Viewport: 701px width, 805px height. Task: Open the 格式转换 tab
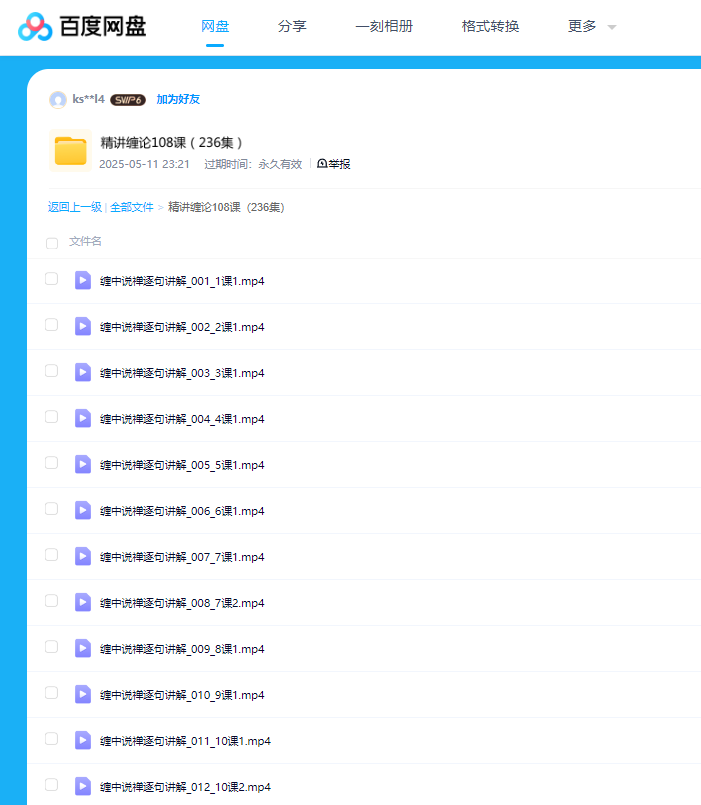[490, 27]
